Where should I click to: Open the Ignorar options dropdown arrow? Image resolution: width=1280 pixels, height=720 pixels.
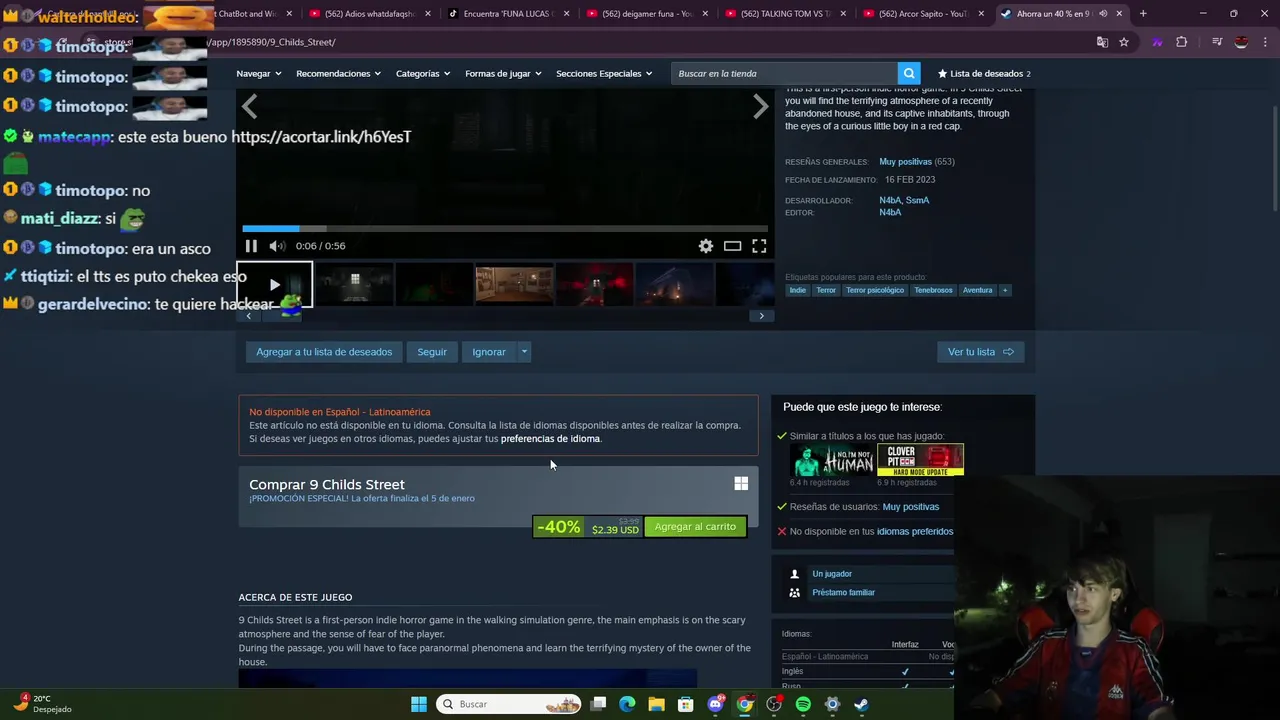click(524, 352)
